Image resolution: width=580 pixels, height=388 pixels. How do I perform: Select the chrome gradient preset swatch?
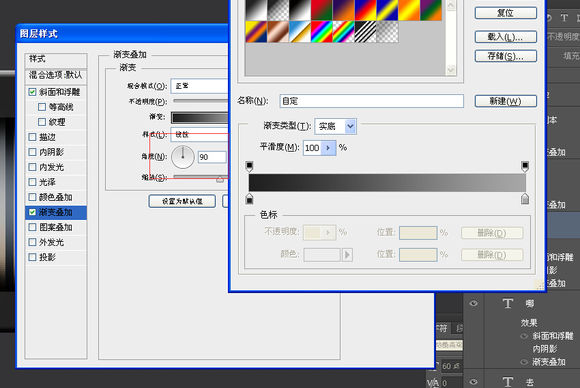pyautogui.click(x=300, y=32)
